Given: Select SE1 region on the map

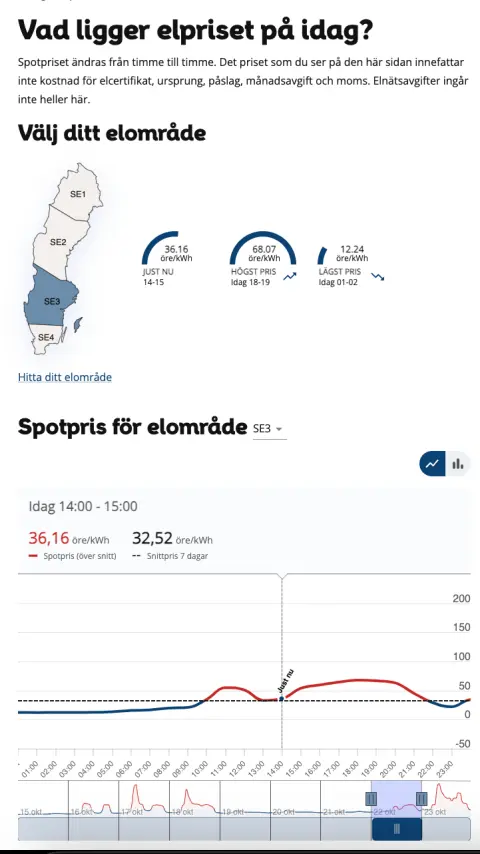Looking at the screenshot, I should click(77, 193).
